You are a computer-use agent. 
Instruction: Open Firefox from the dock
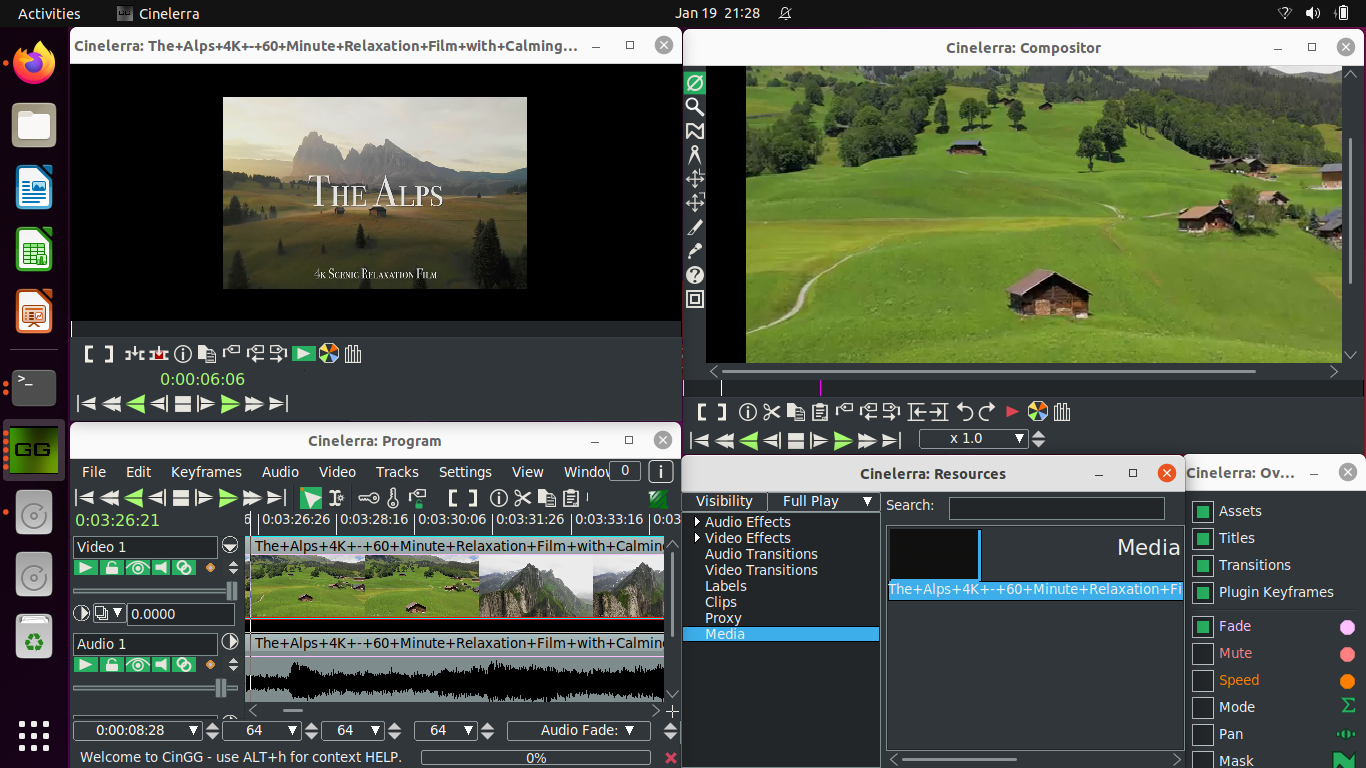coord(34,63)
